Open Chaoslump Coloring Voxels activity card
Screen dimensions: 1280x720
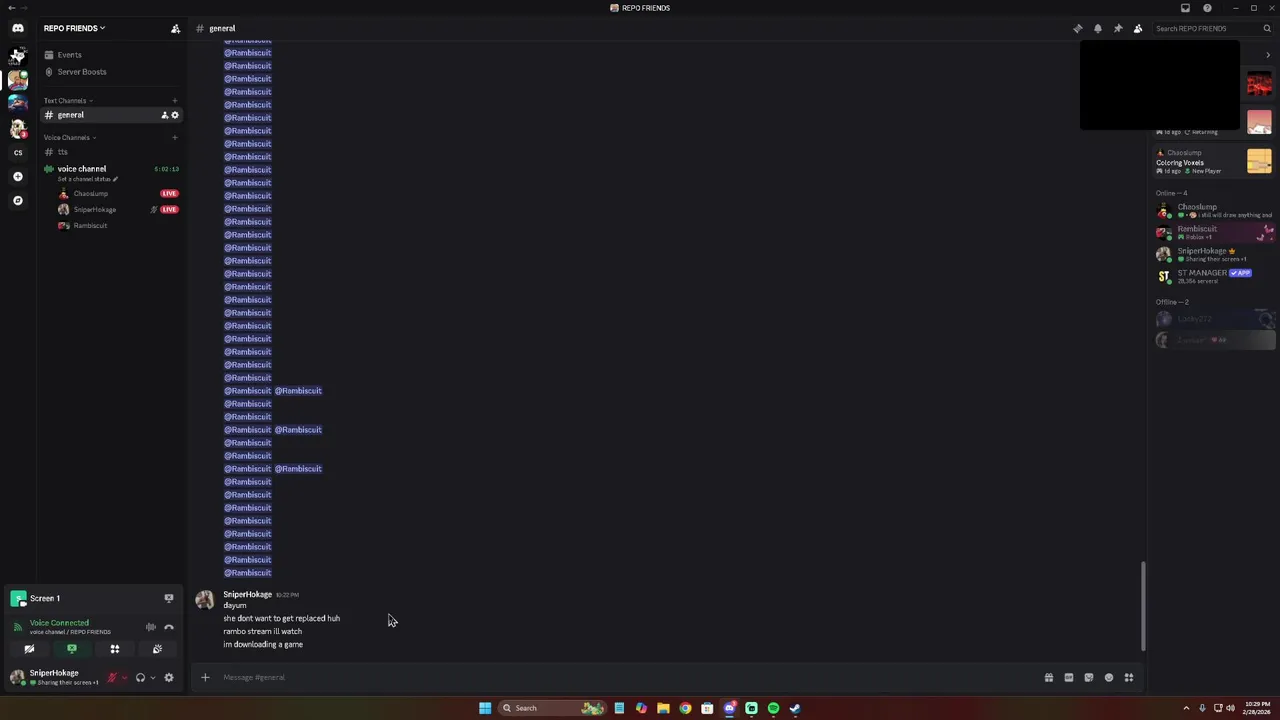click(1213, 162)
